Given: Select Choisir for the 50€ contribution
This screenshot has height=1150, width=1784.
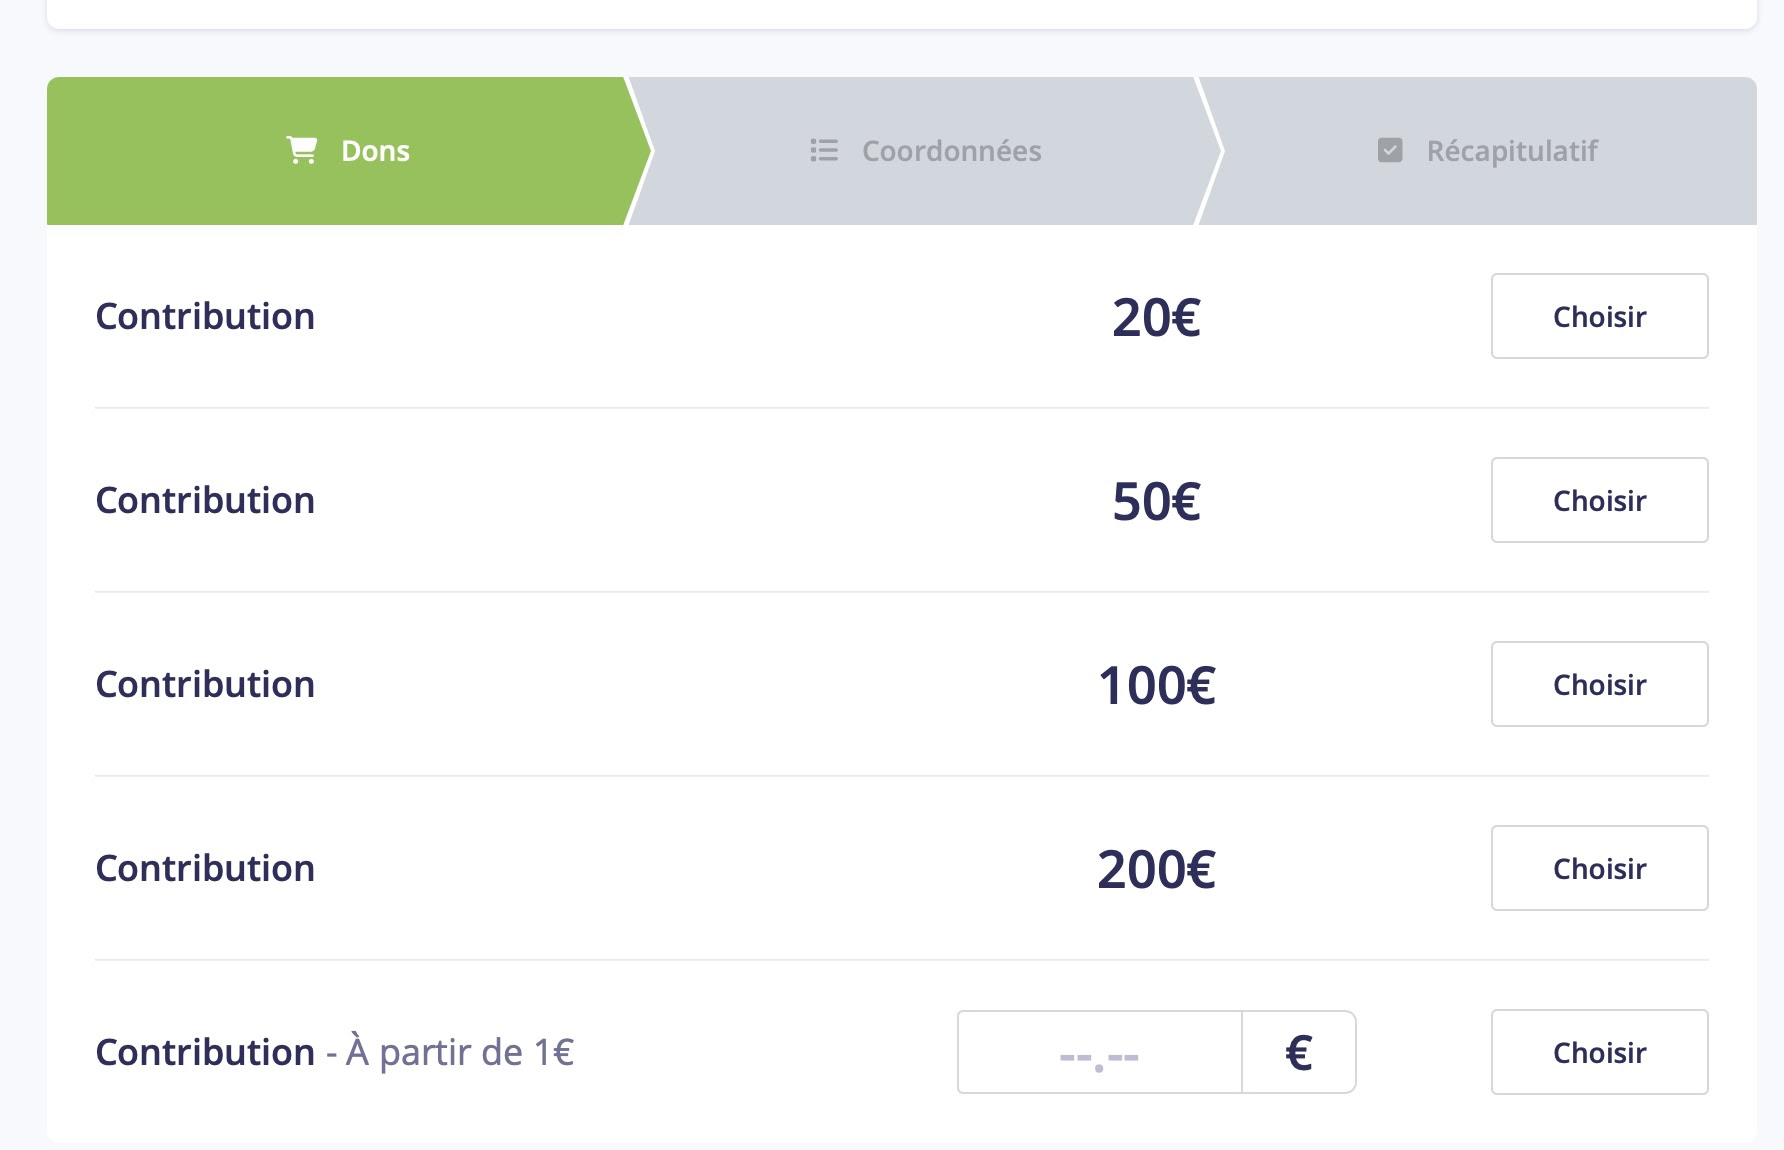Looking at the screenshot, I should [1599, 500].
